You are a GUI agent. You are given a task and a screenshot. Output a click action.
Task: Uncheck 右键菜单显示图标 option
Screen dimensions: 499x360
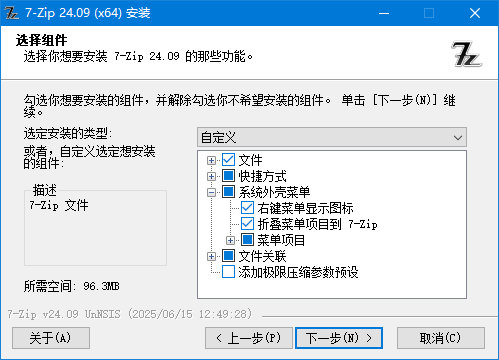247,208
